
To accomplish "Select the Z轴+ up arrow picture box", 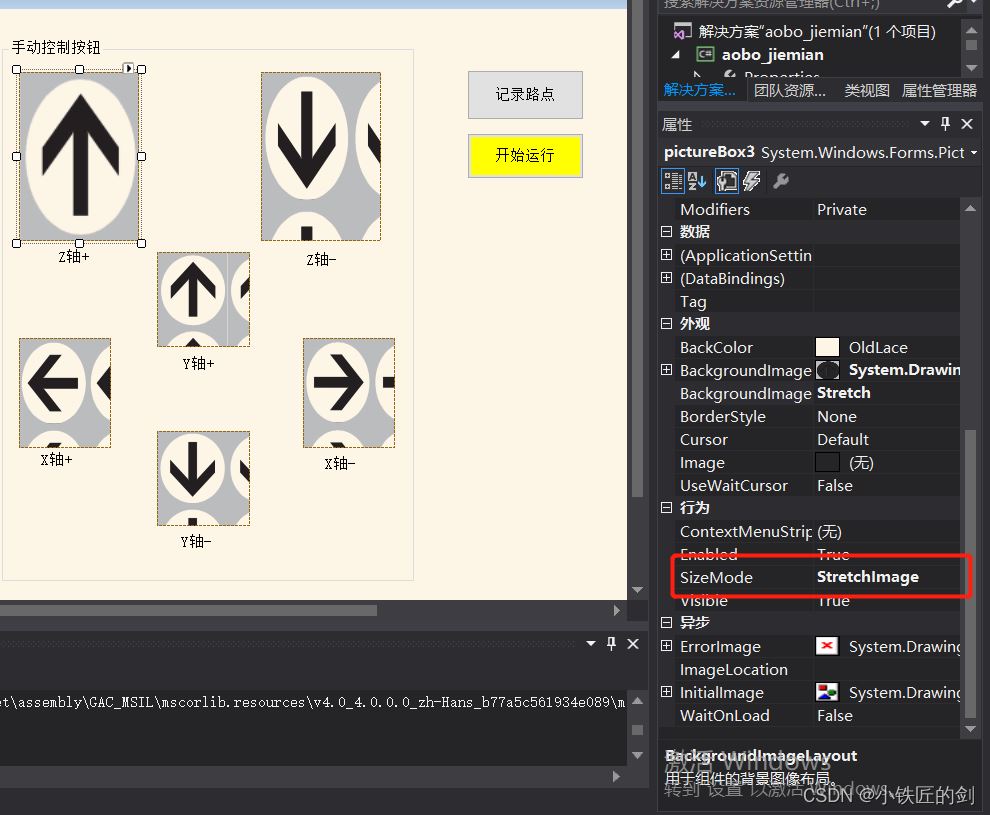I will pyautogui.click(x=80, y=156).
